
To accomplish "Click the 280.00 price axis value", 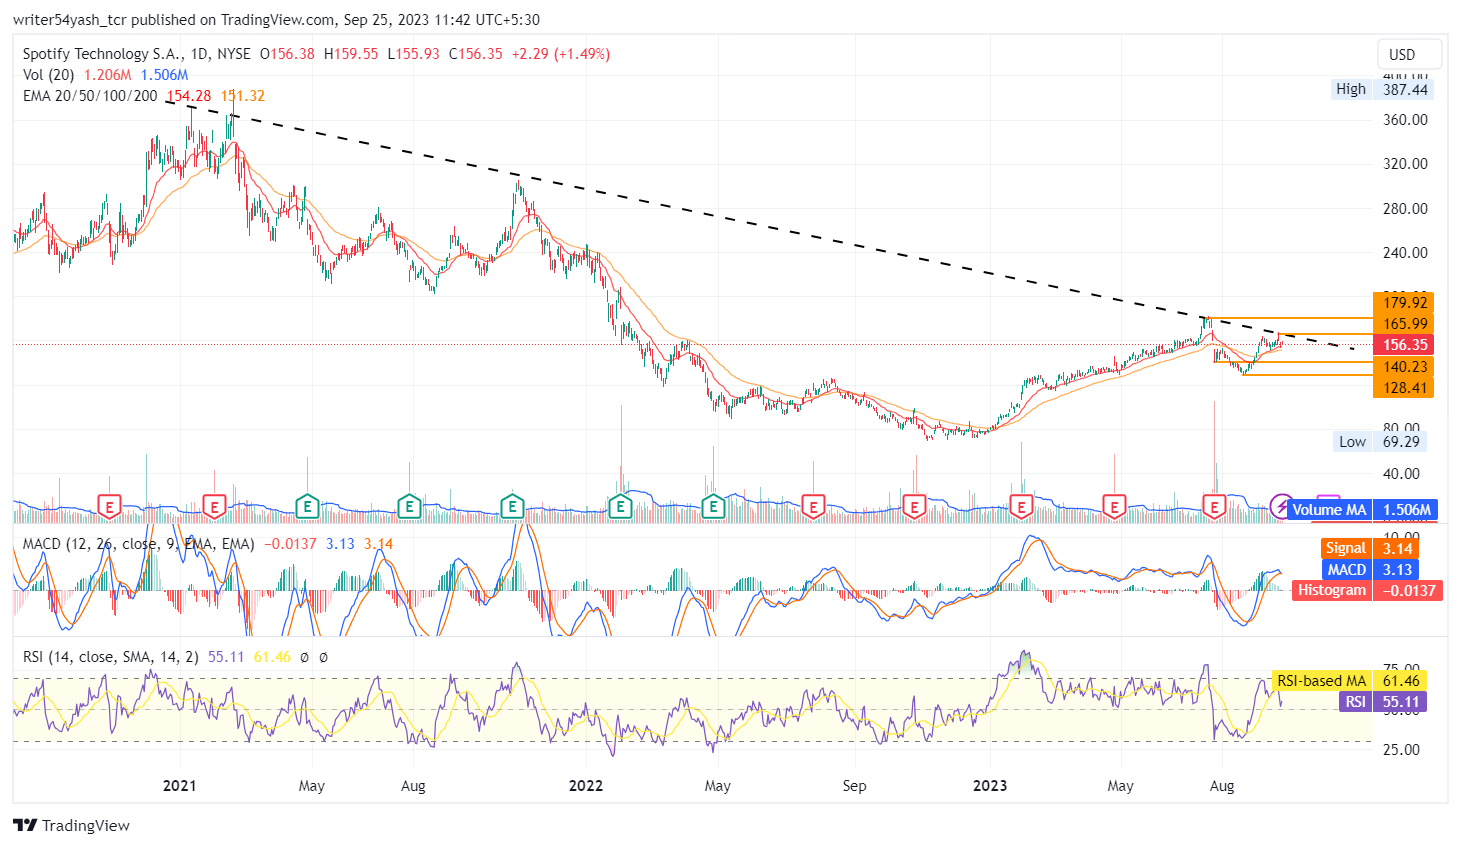I will (1405, 209).
